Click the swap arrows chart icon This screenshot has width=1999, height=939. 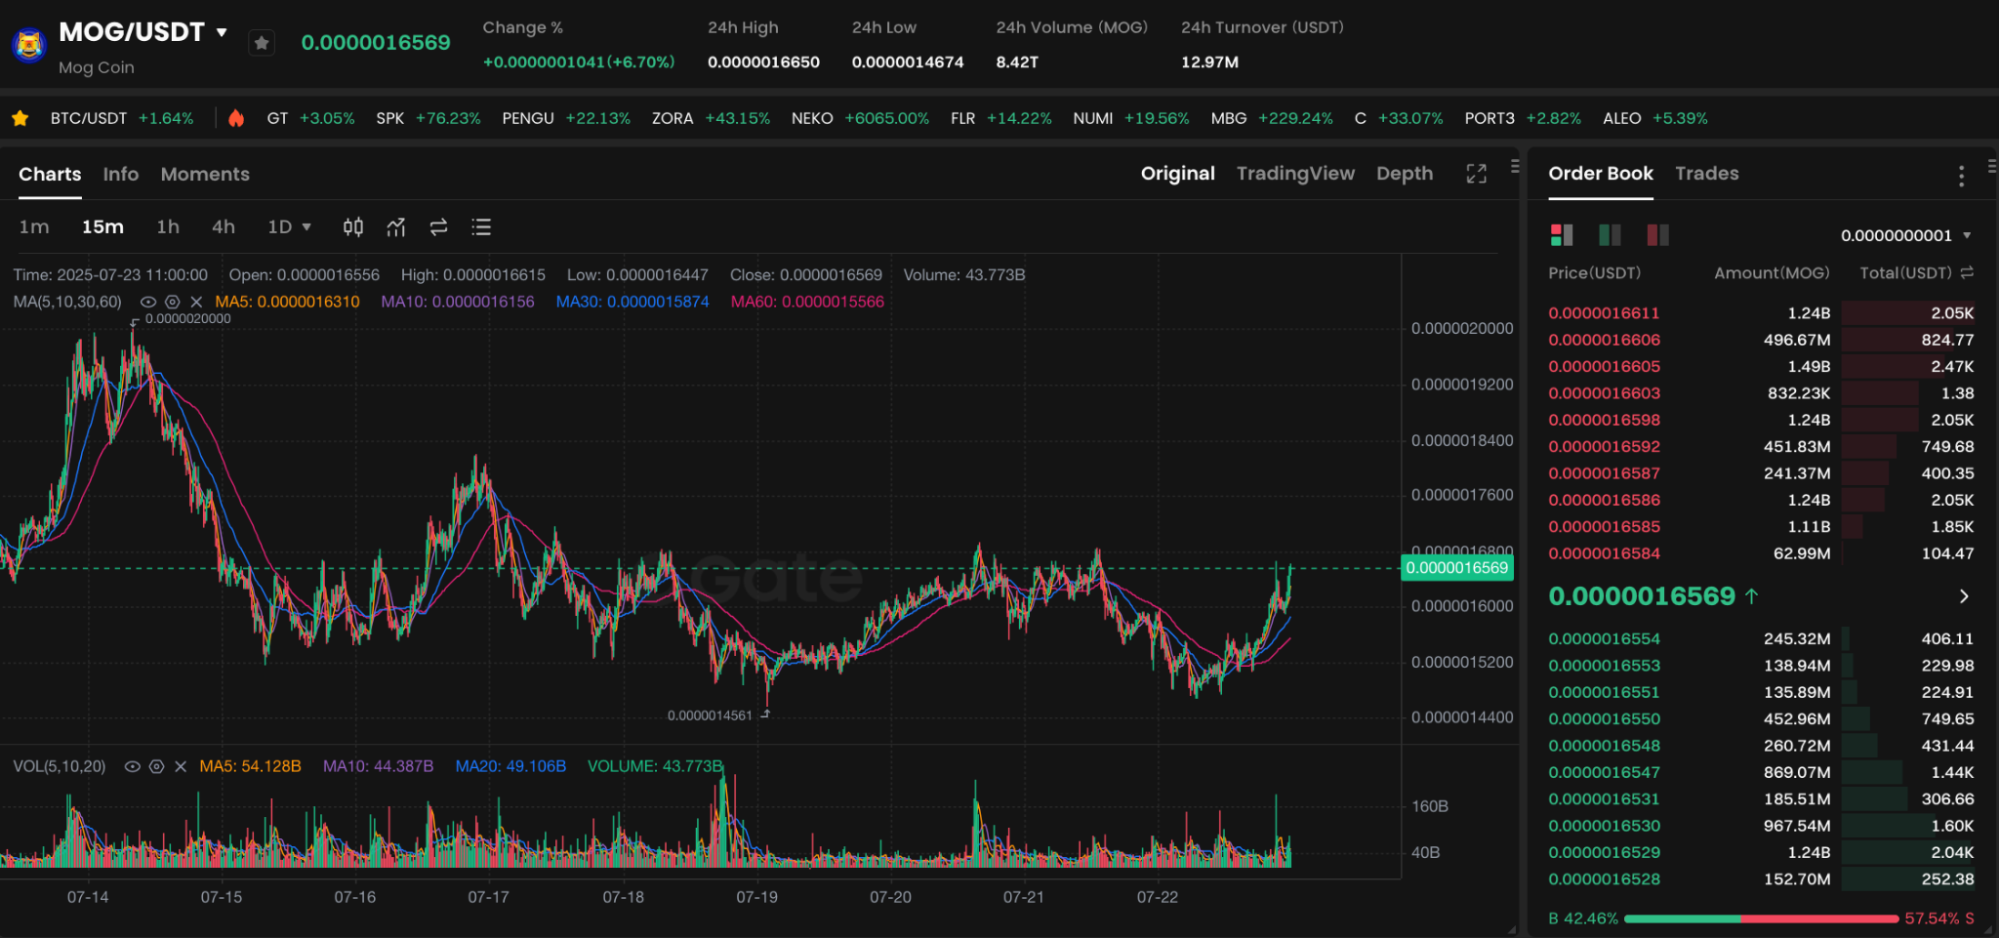438,227
